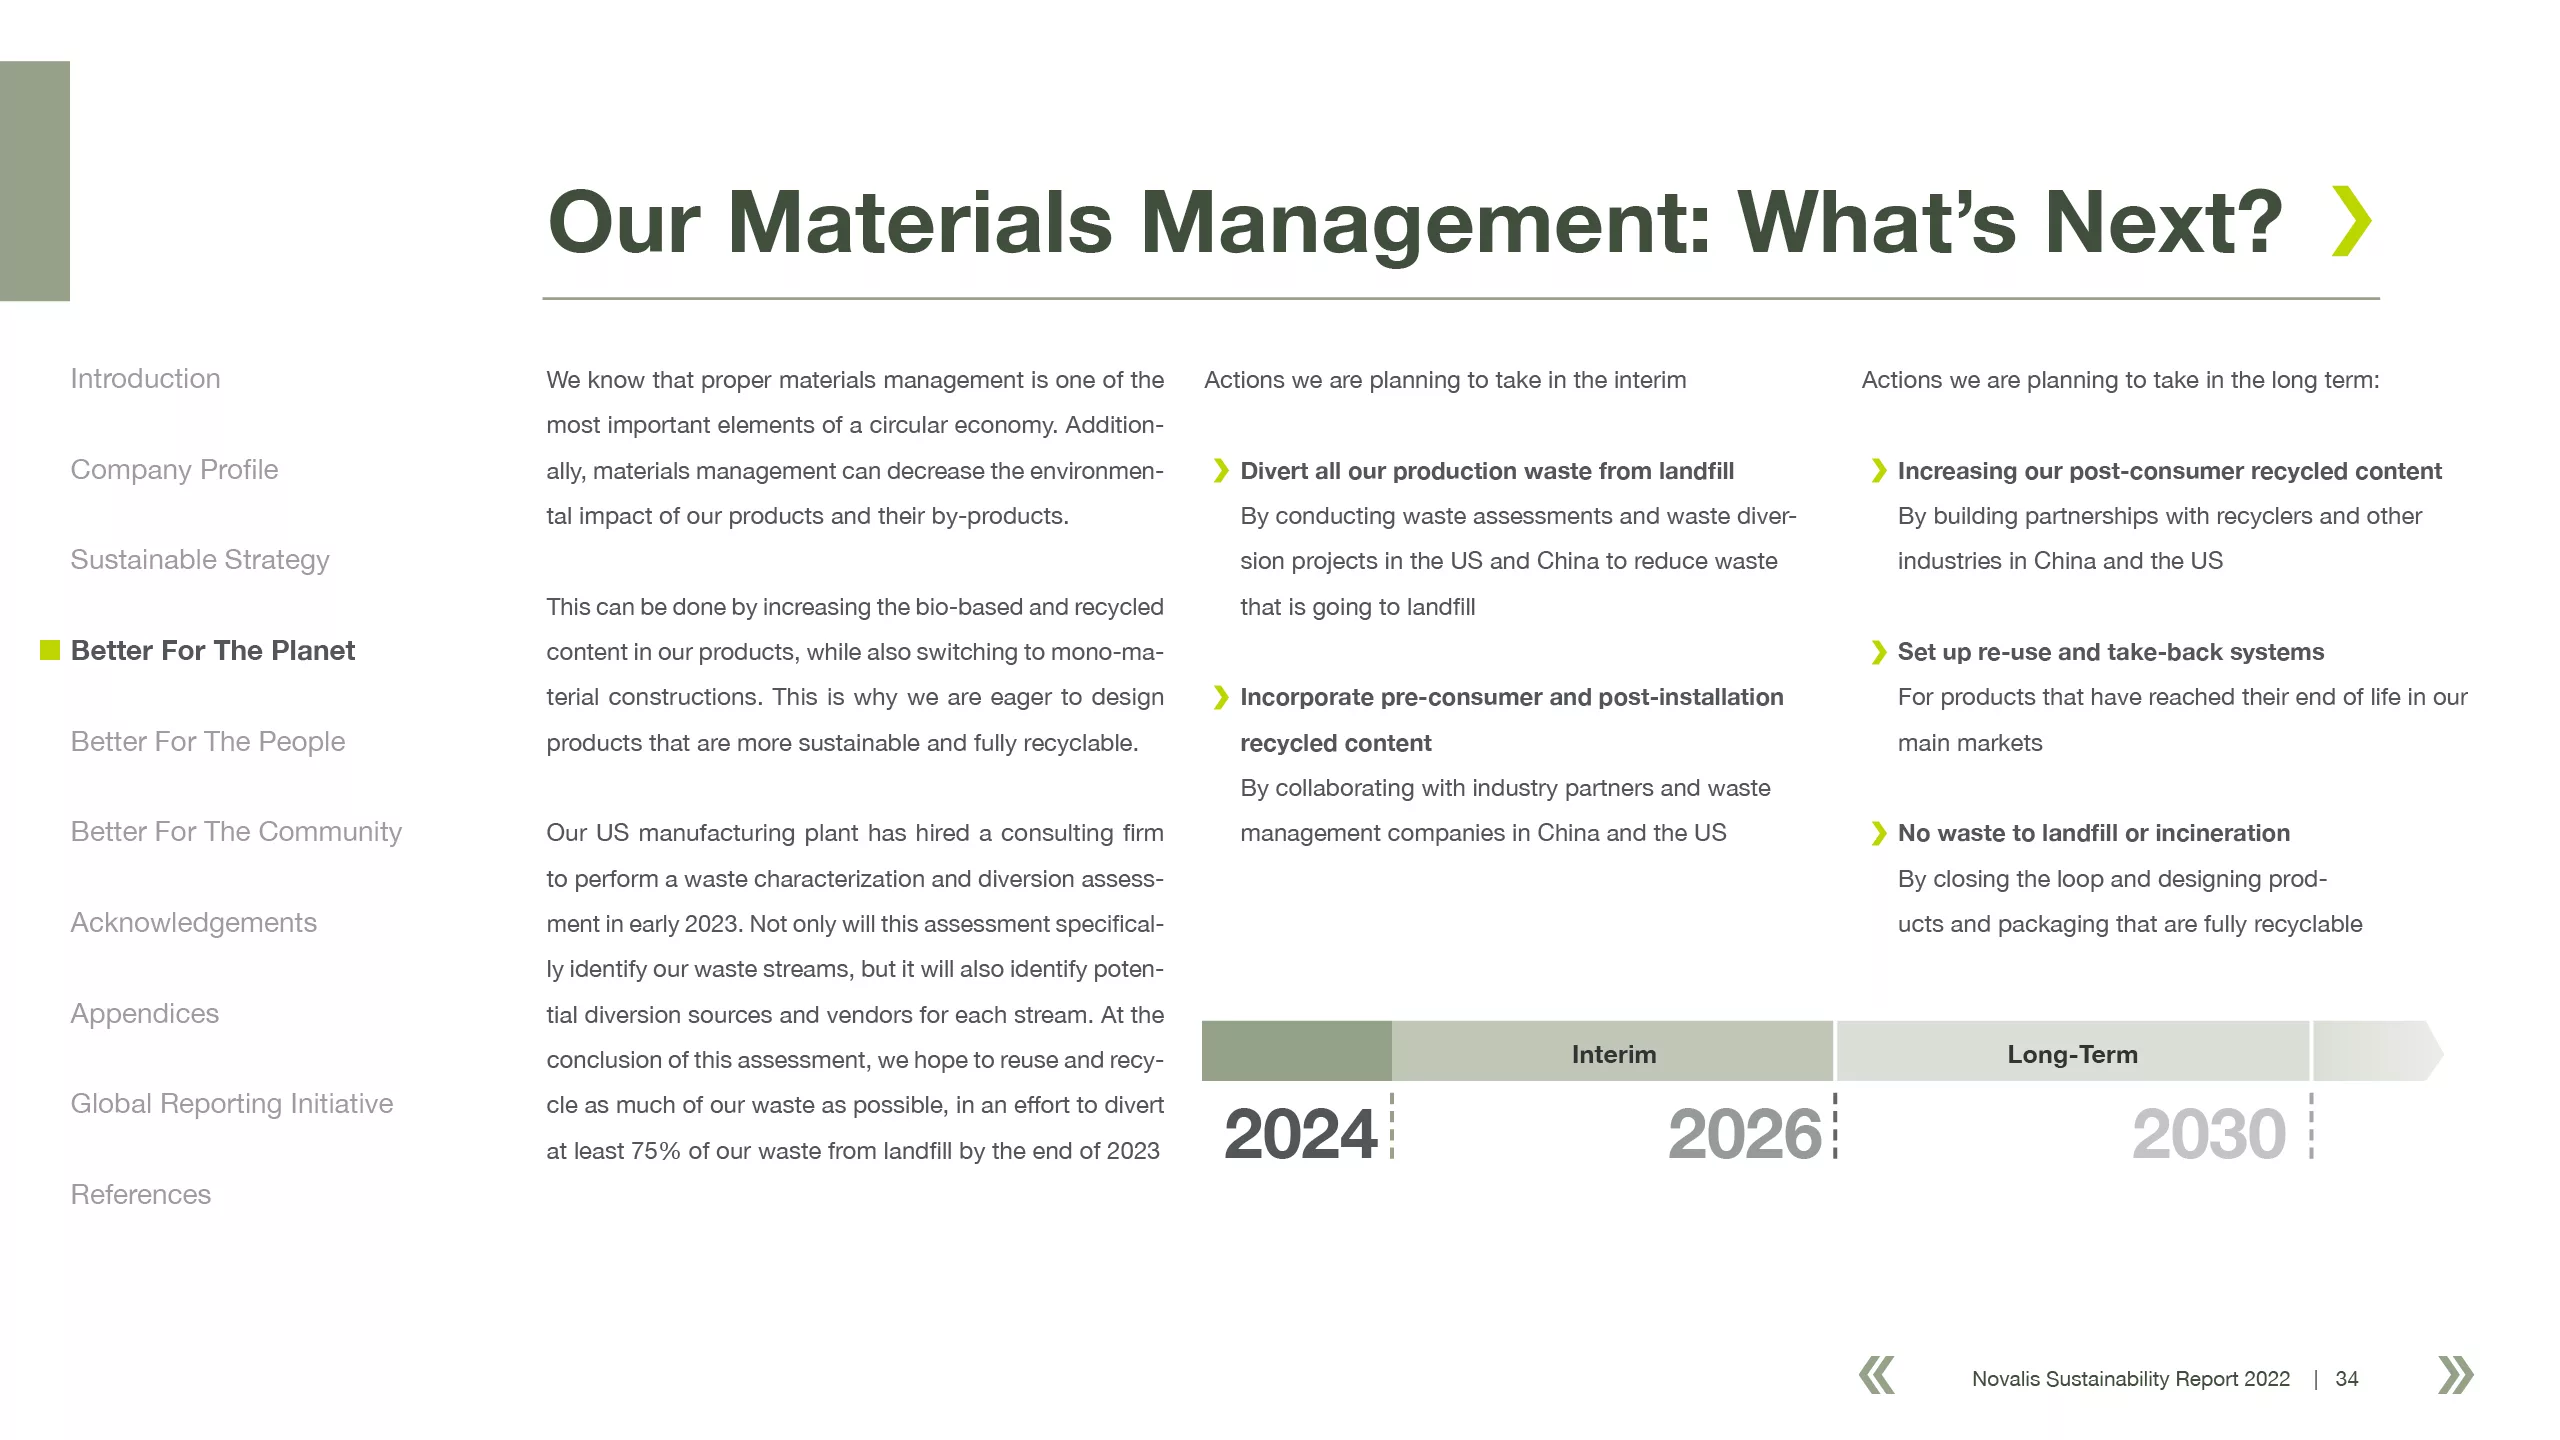Viewport: 2560px width, 1440px height.
Task: Click paragraph starting Our US manufacturing plant
Action: point(855,992)
